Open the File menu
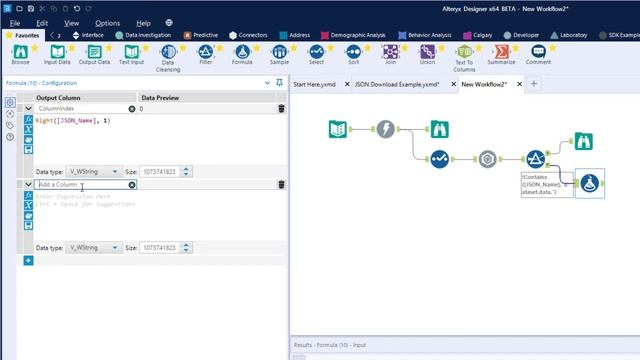 [15, 23]
